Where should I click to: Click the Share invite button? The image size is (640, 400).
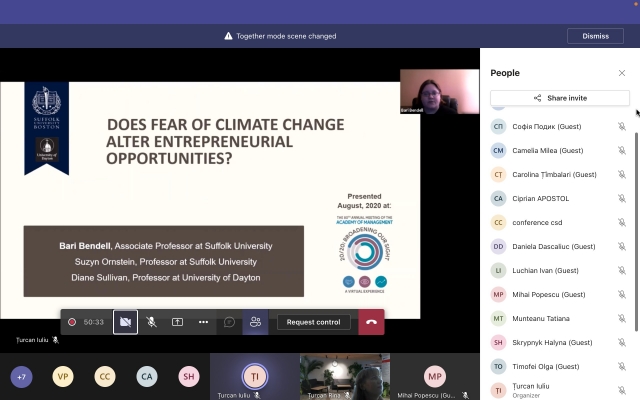560,98
